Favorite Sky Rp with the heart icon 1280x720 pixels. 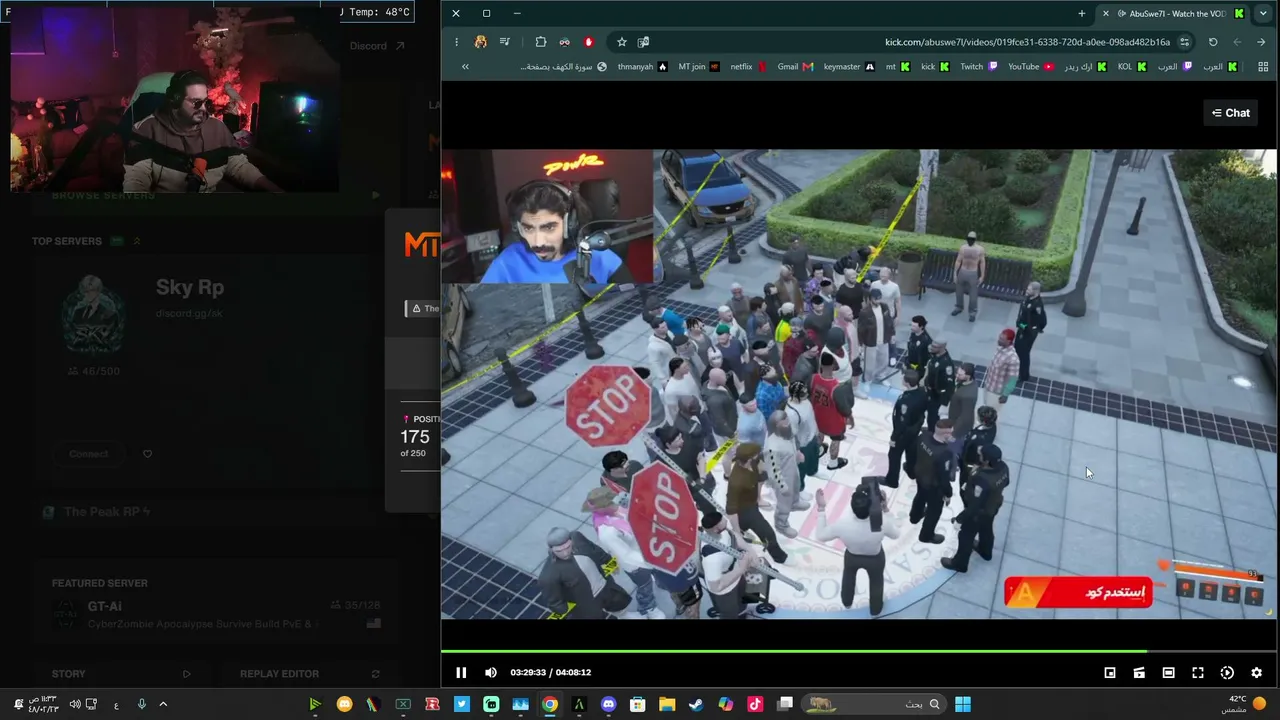(x=147, y=454)
